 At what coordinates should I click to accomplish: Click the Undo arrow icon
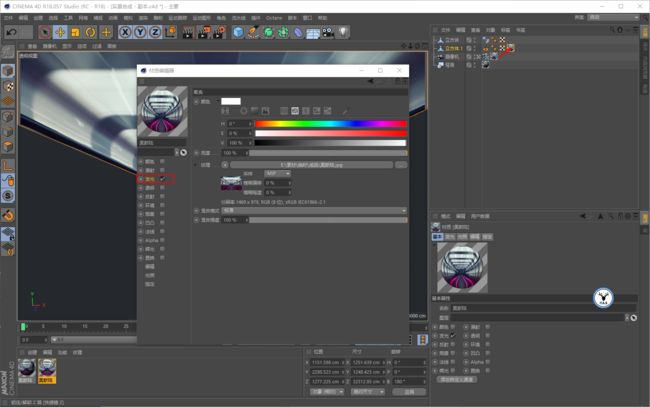tap(12, 32)
